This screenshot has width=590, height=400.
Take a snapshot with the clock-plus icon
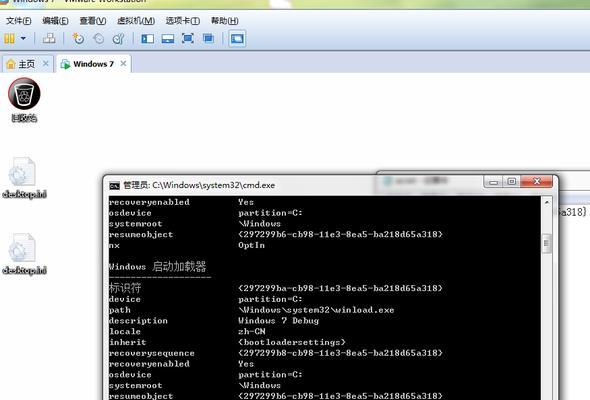click(78, 38)
